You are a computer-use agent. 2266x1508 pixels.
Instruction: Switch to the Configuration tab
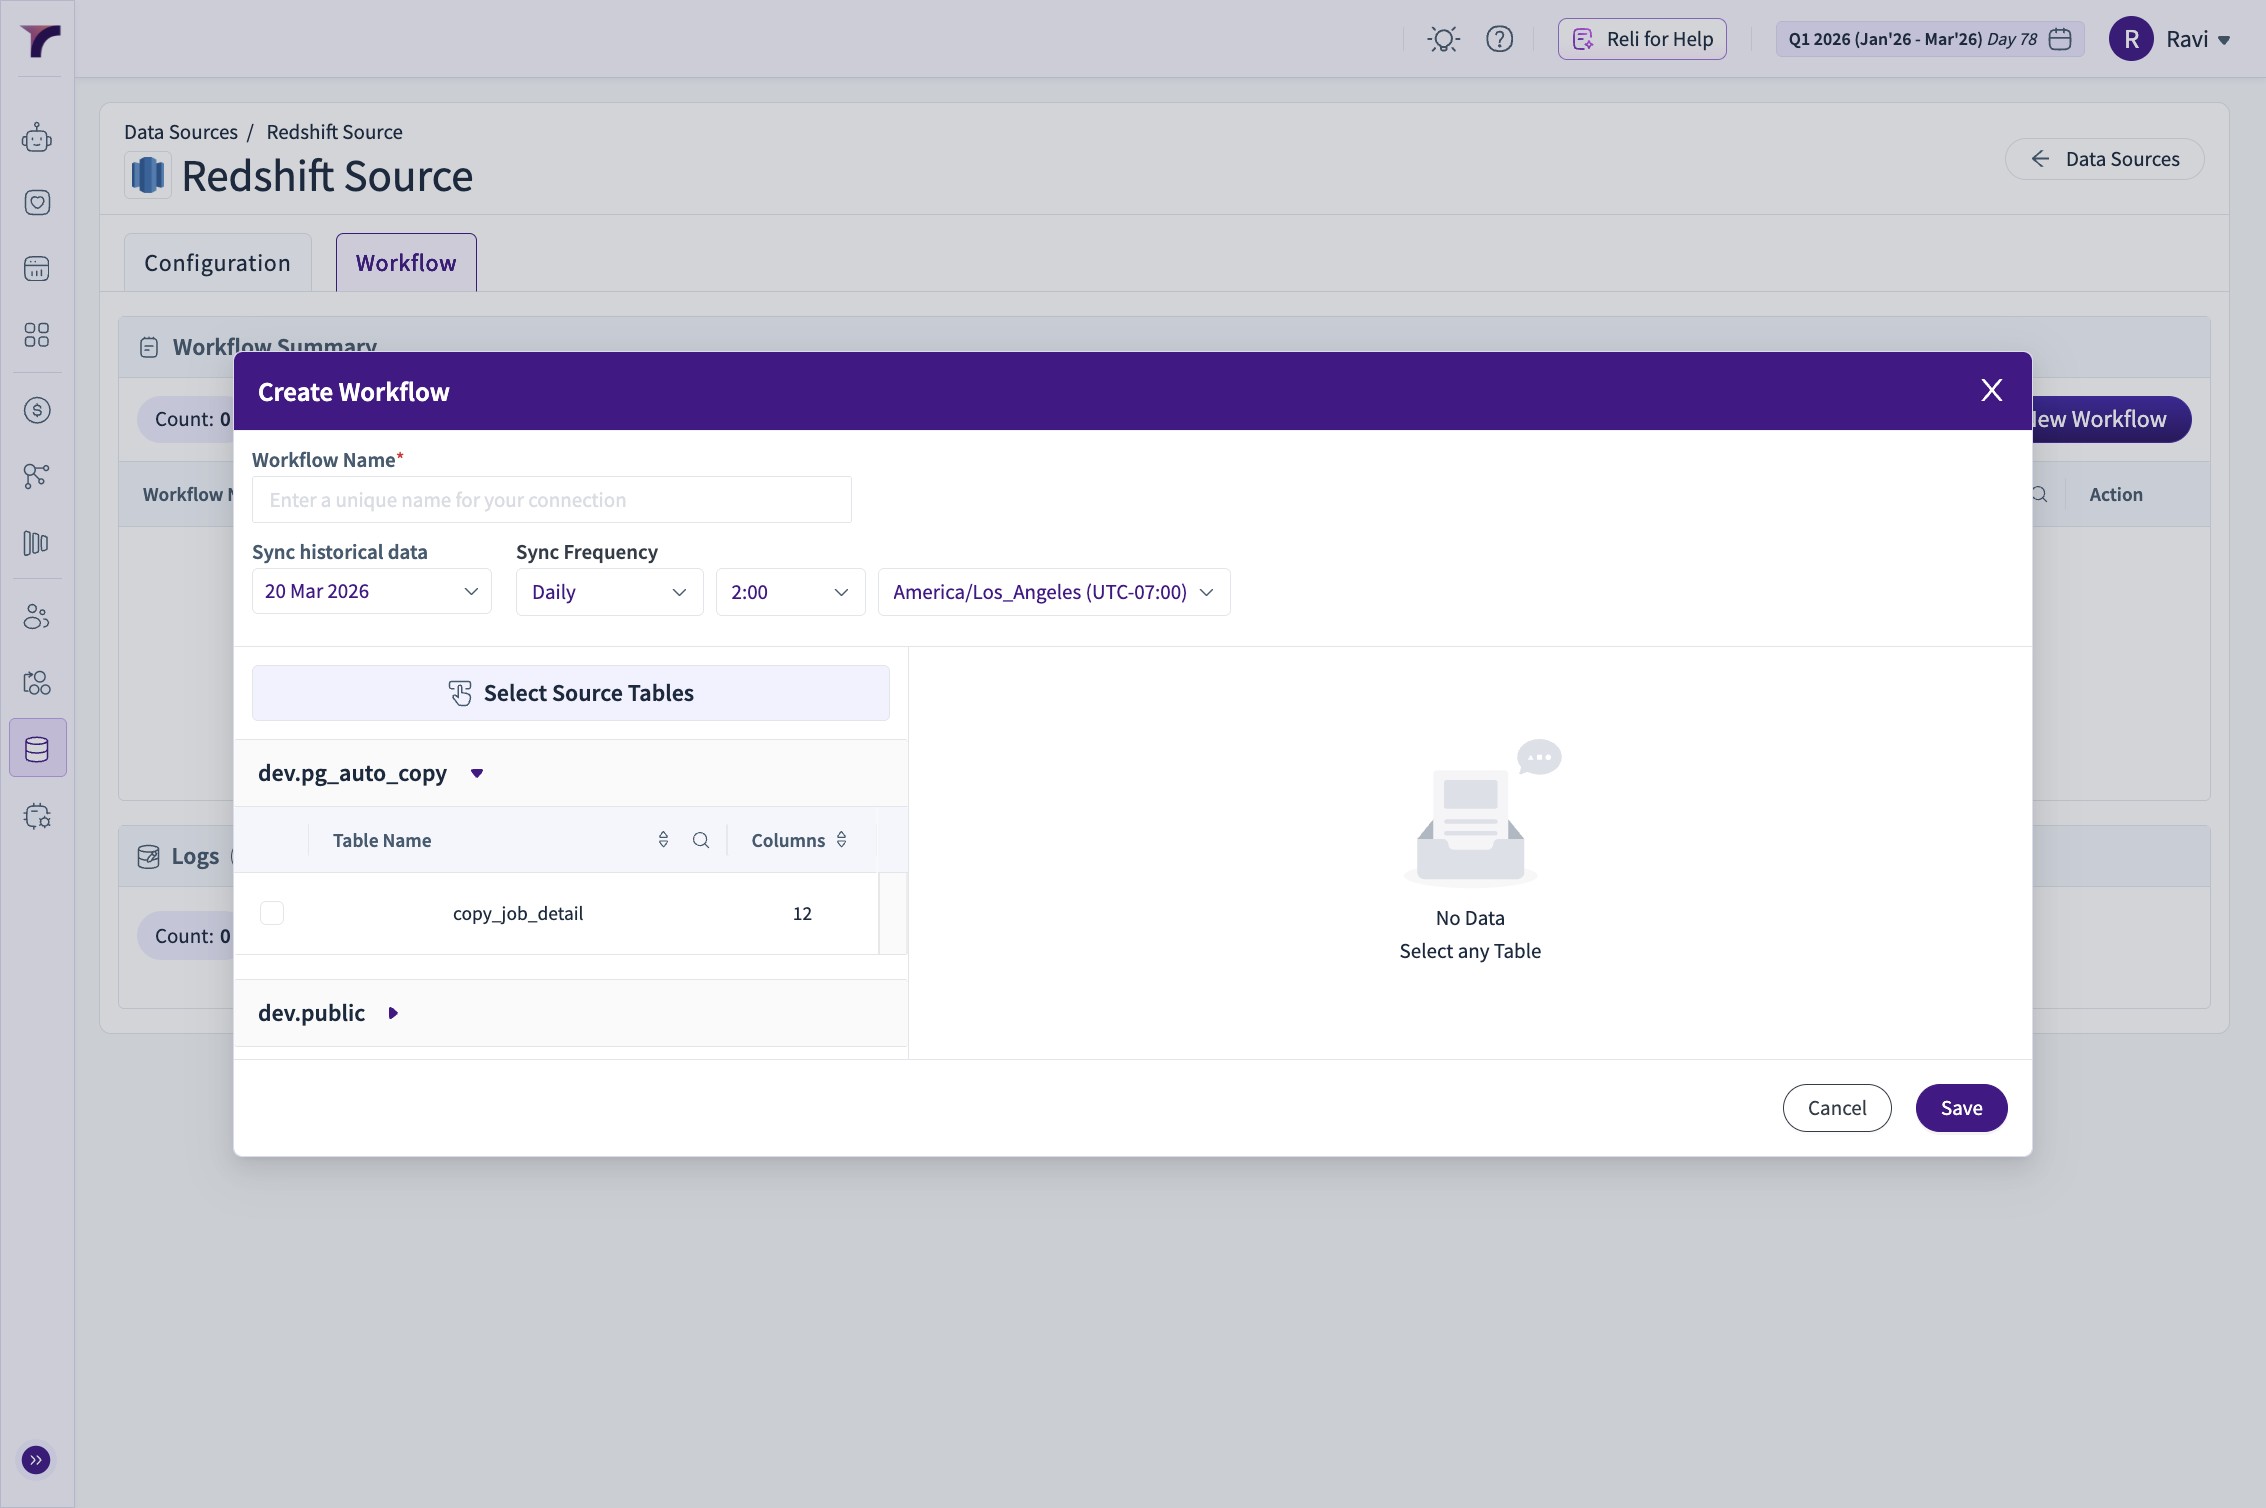point(217,263)
